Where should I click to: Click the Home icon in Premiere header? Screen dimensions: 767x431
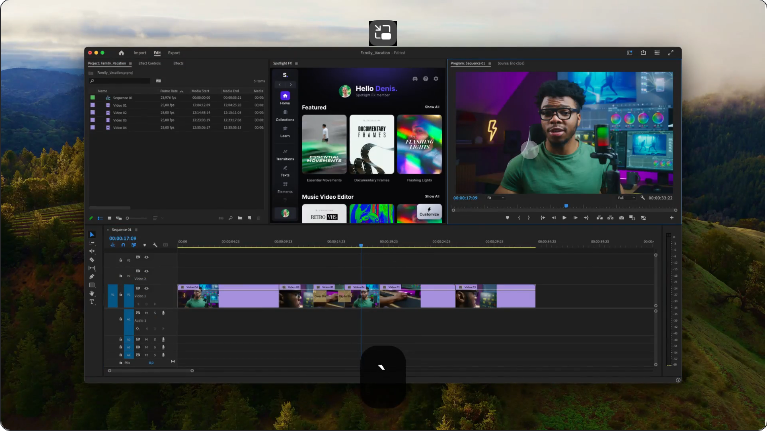[121, 52]
